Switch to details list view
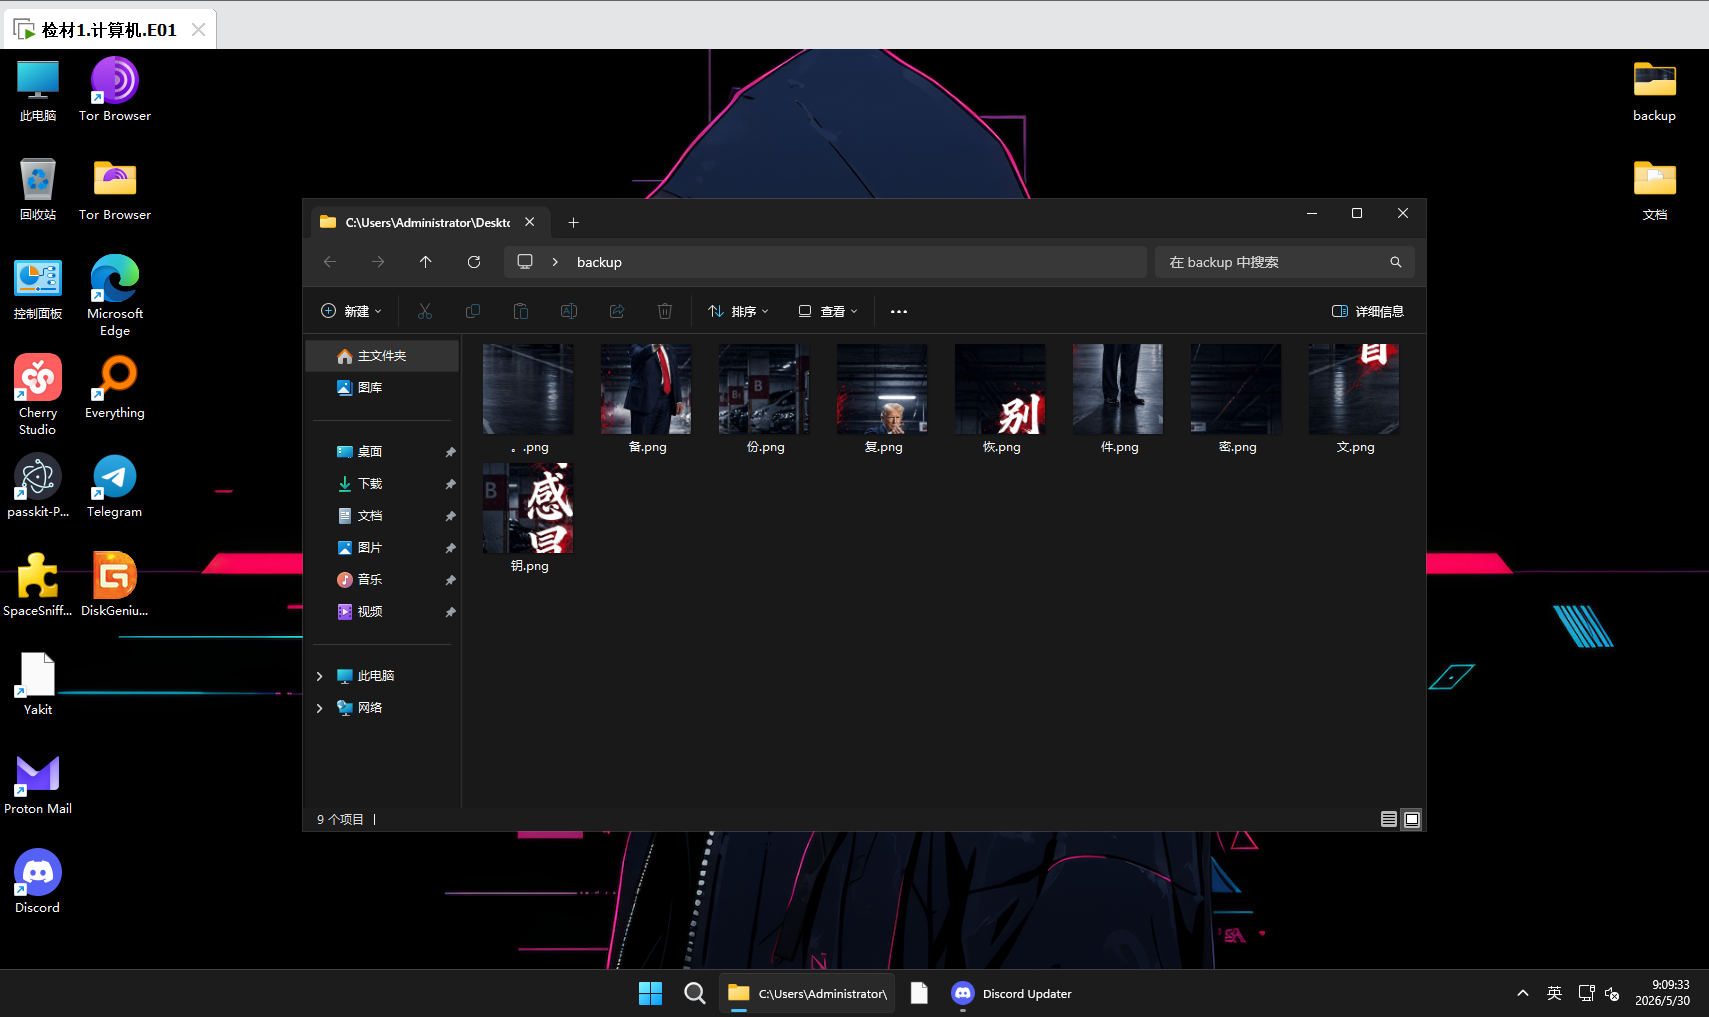 [1389, 819]
